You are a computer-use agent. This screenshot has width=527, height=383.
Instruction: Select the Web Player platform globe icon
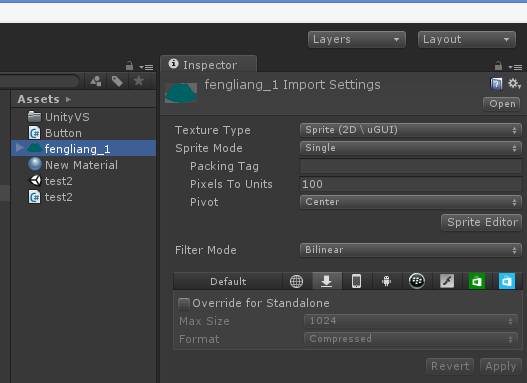tap(296, 281)
